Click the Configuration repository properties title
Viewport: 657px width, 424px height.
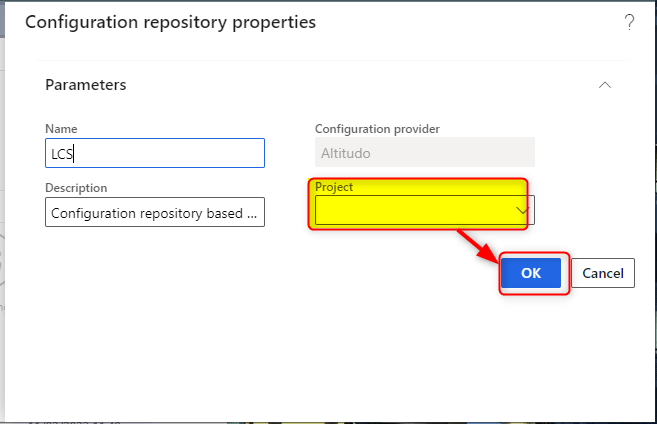(170, 22)
